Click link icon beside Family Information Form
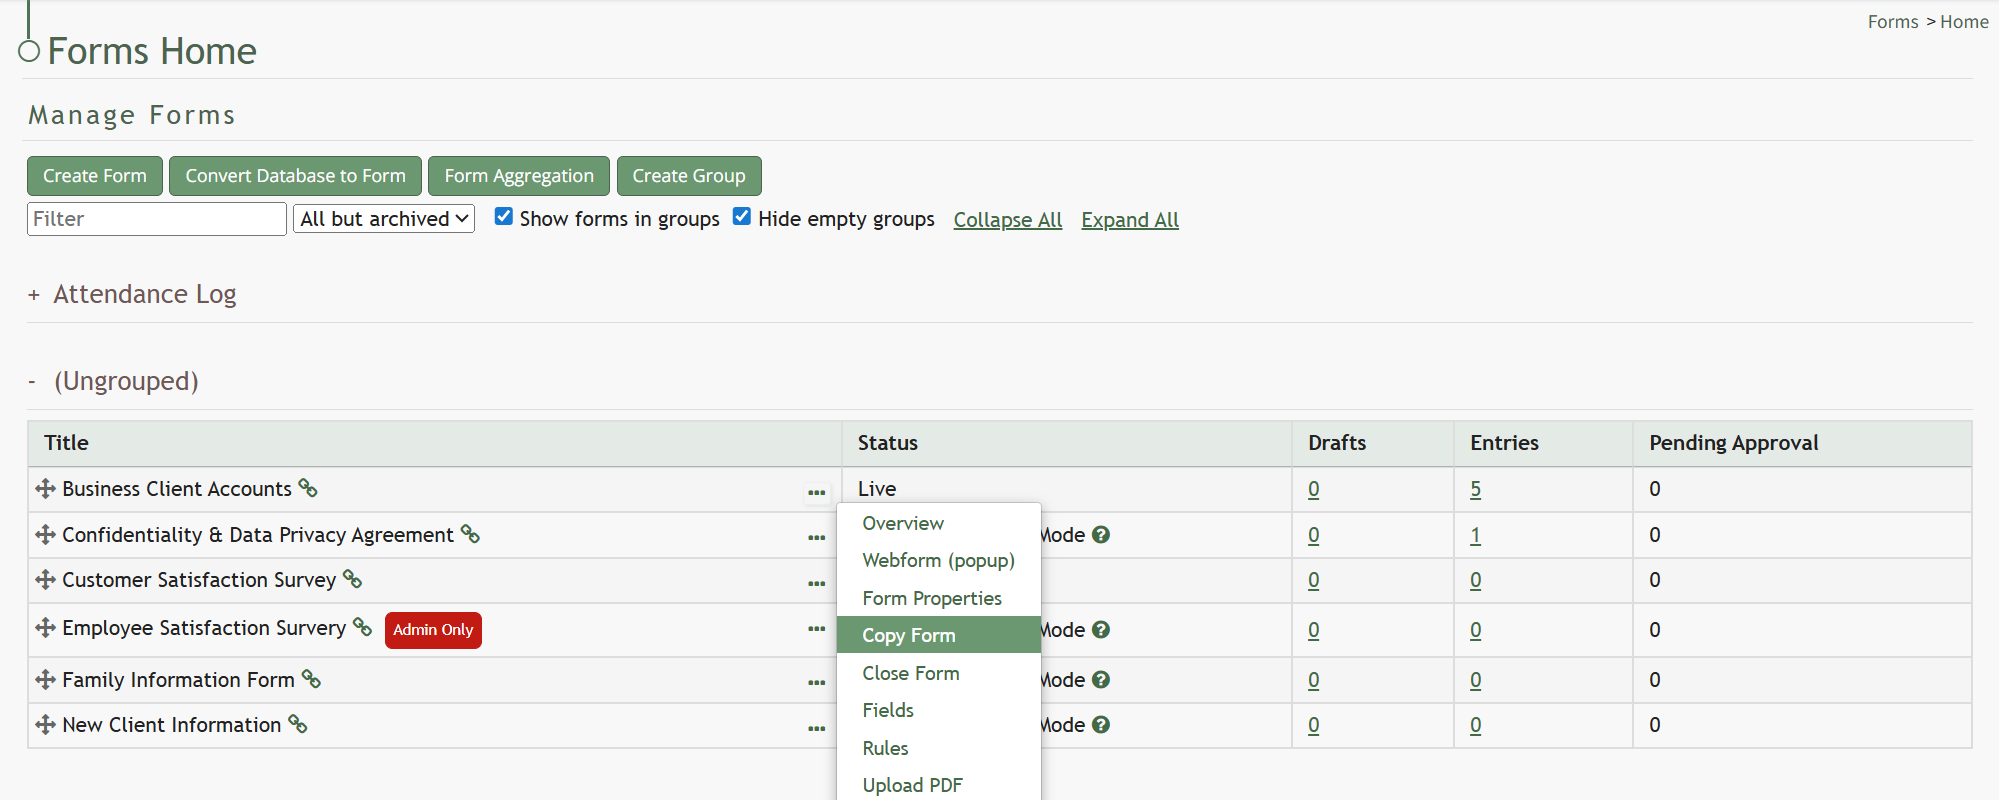This screenshot has width=1999, height=800. click(311, 679)
